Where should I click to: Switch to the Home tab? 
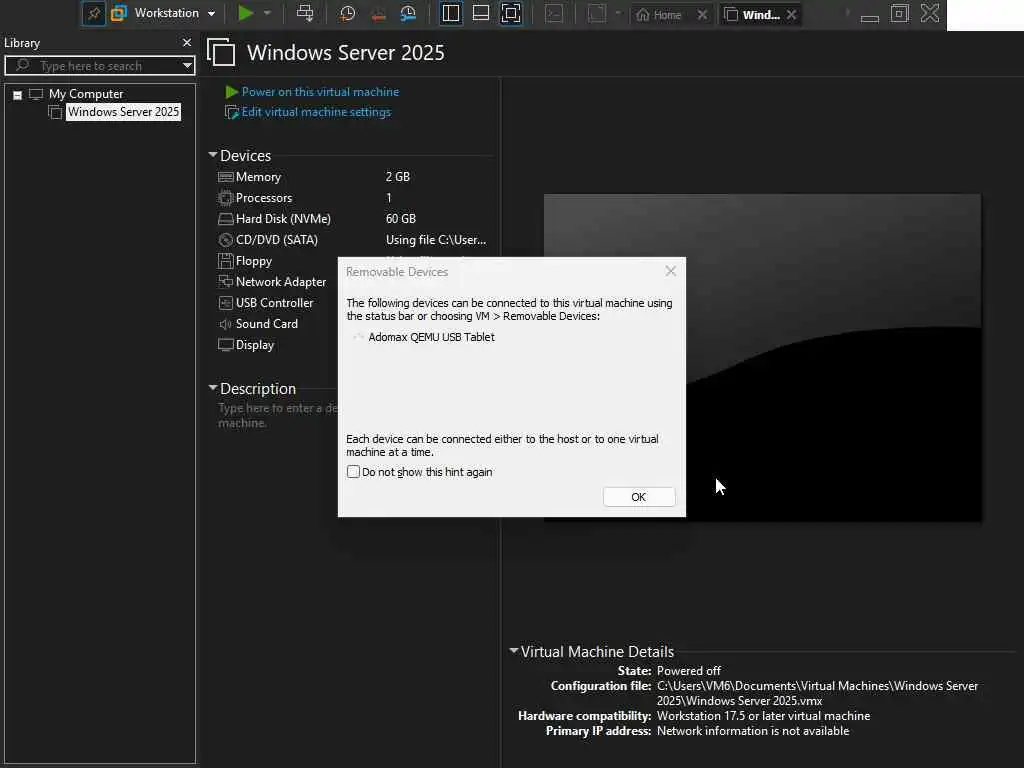660,14
